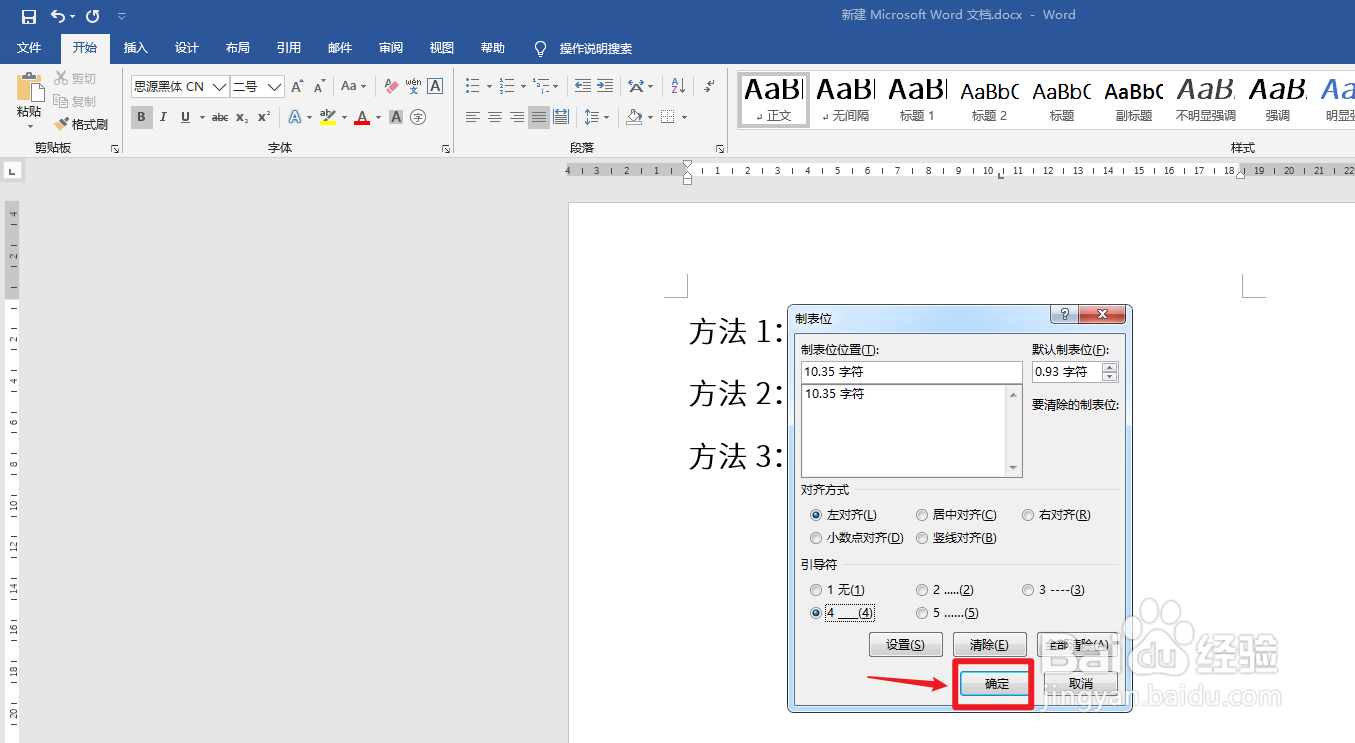The height and width of the screenshot is (743, 1355).
Task: Apply distributed alignment
Action: (x=561, y=117)
